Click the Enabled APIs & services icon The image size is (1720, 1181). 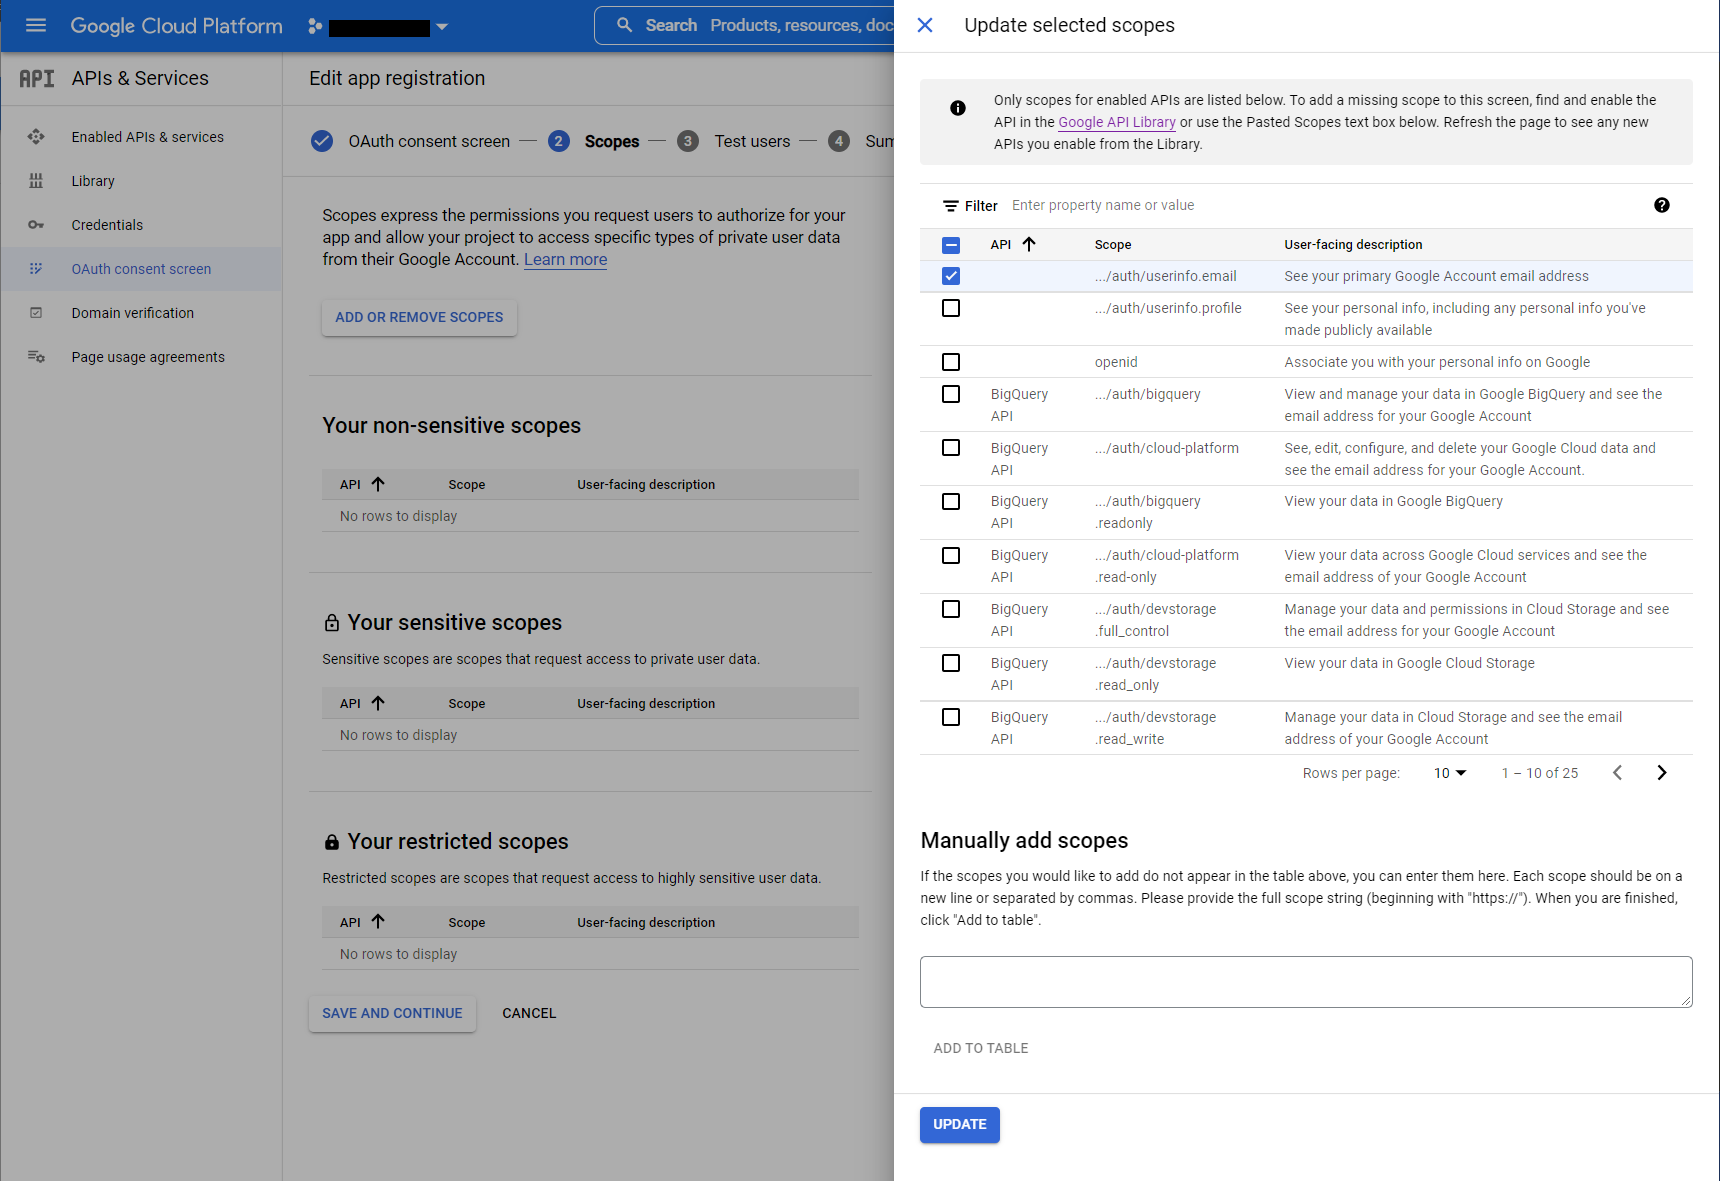click(x=36, y=137)
